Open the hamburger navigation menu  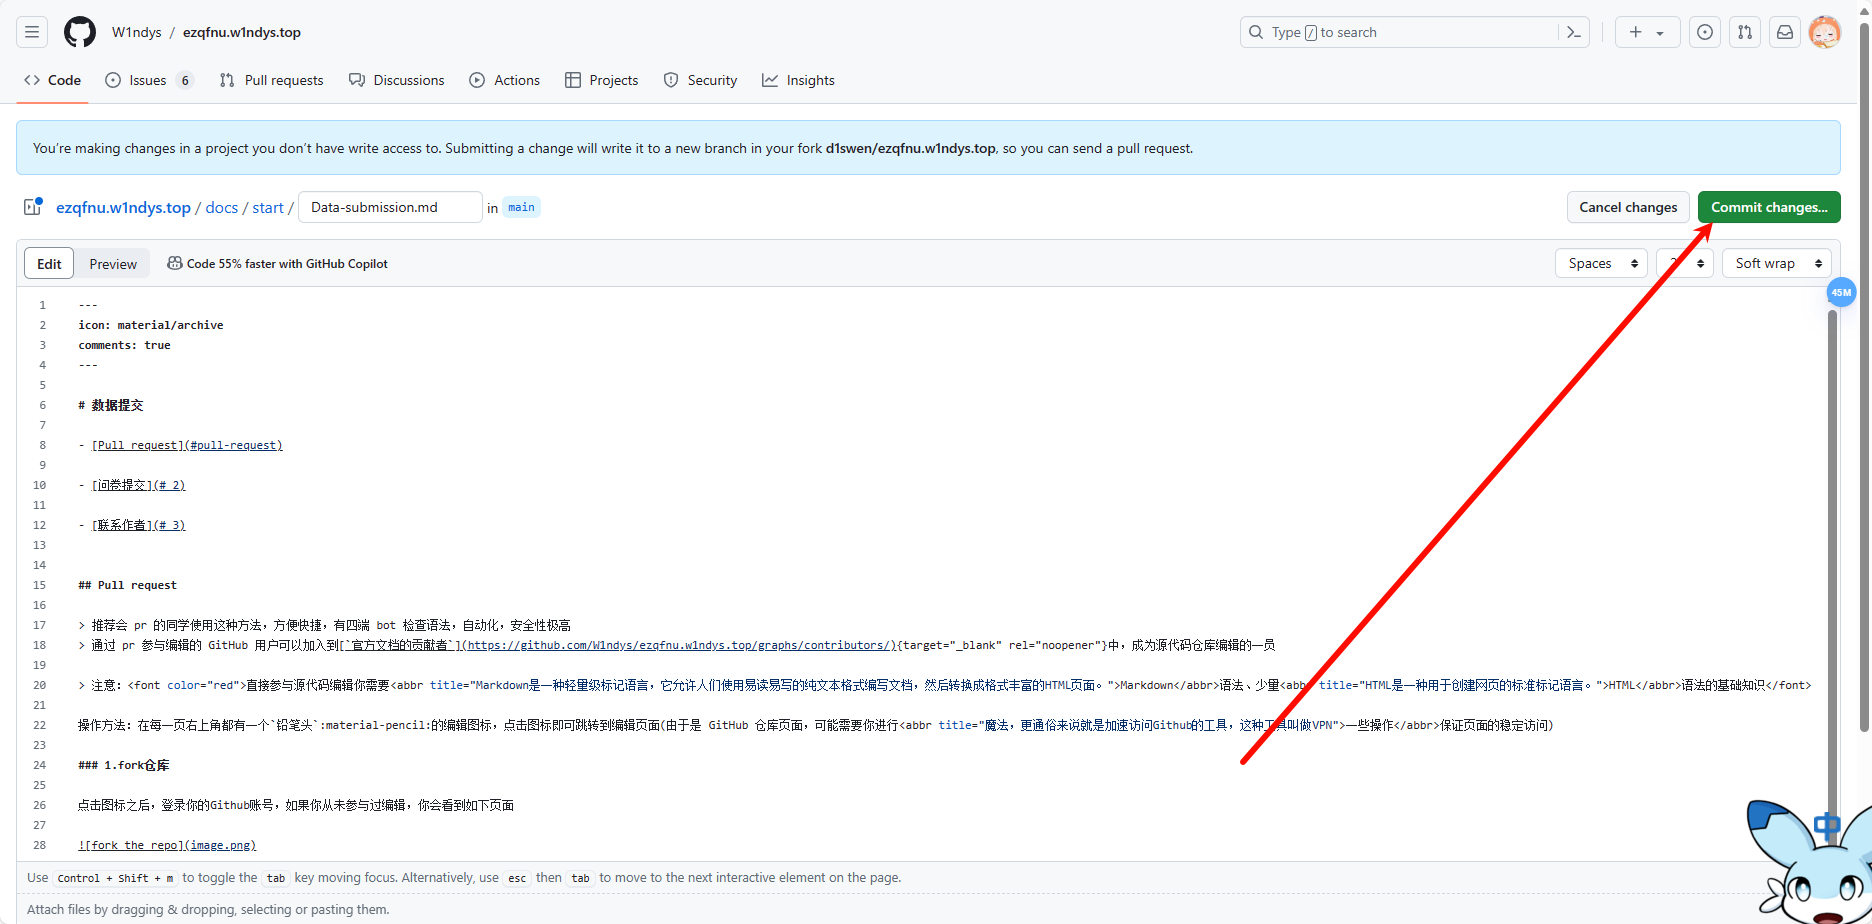click(x=32, y=32)
